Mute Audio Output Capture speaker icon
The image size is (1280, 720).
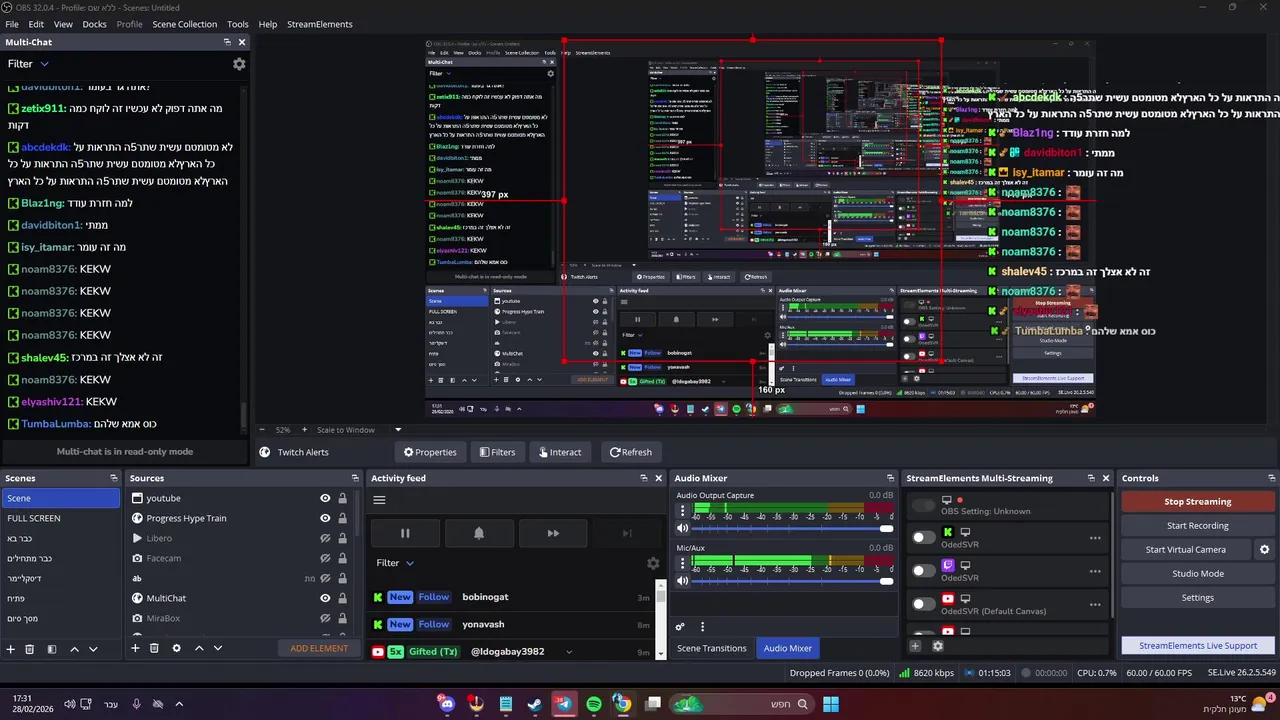683,528
